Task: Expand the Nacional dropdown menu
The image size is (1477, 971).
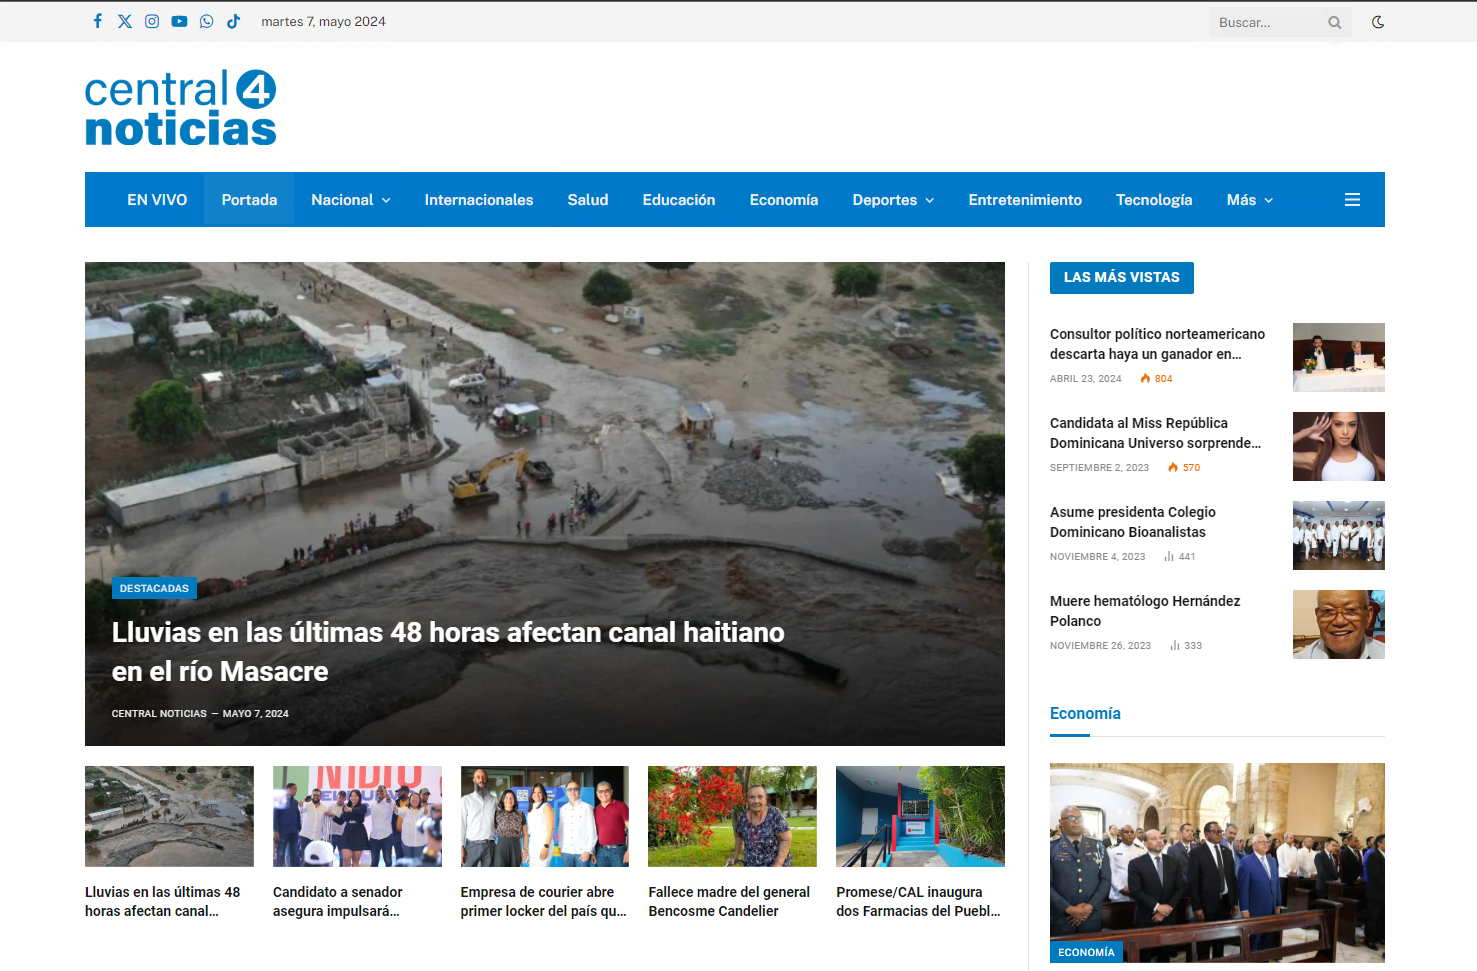Action: point(350,199)
